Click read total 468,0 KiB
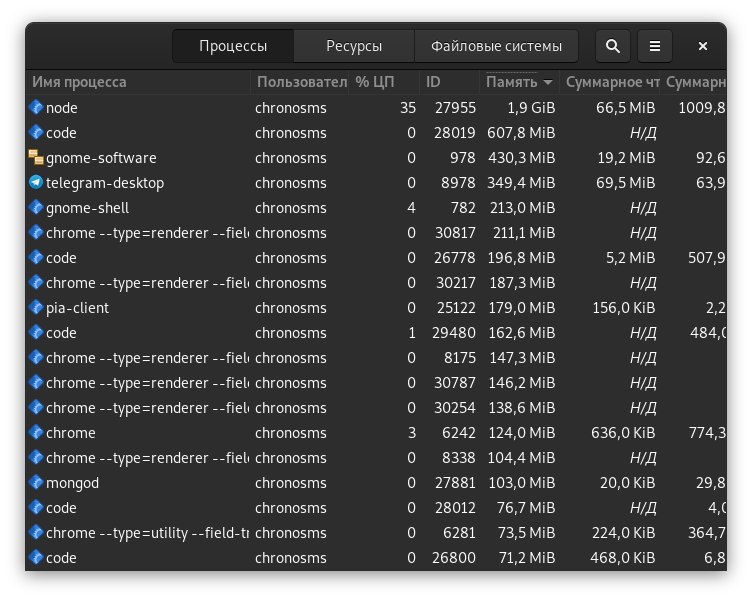This screenshot has width=752, height=599. (623, 558)
